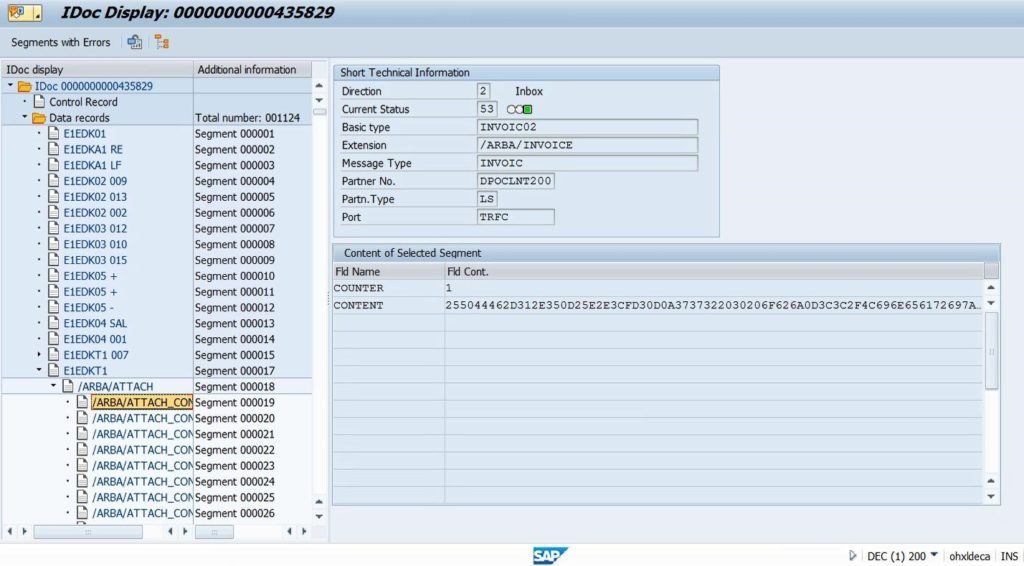The height and width of the screenshot is (566, 1024).
Task: Open the DEC (1) 200 system dropdown
Action: [x=934, y=555]
